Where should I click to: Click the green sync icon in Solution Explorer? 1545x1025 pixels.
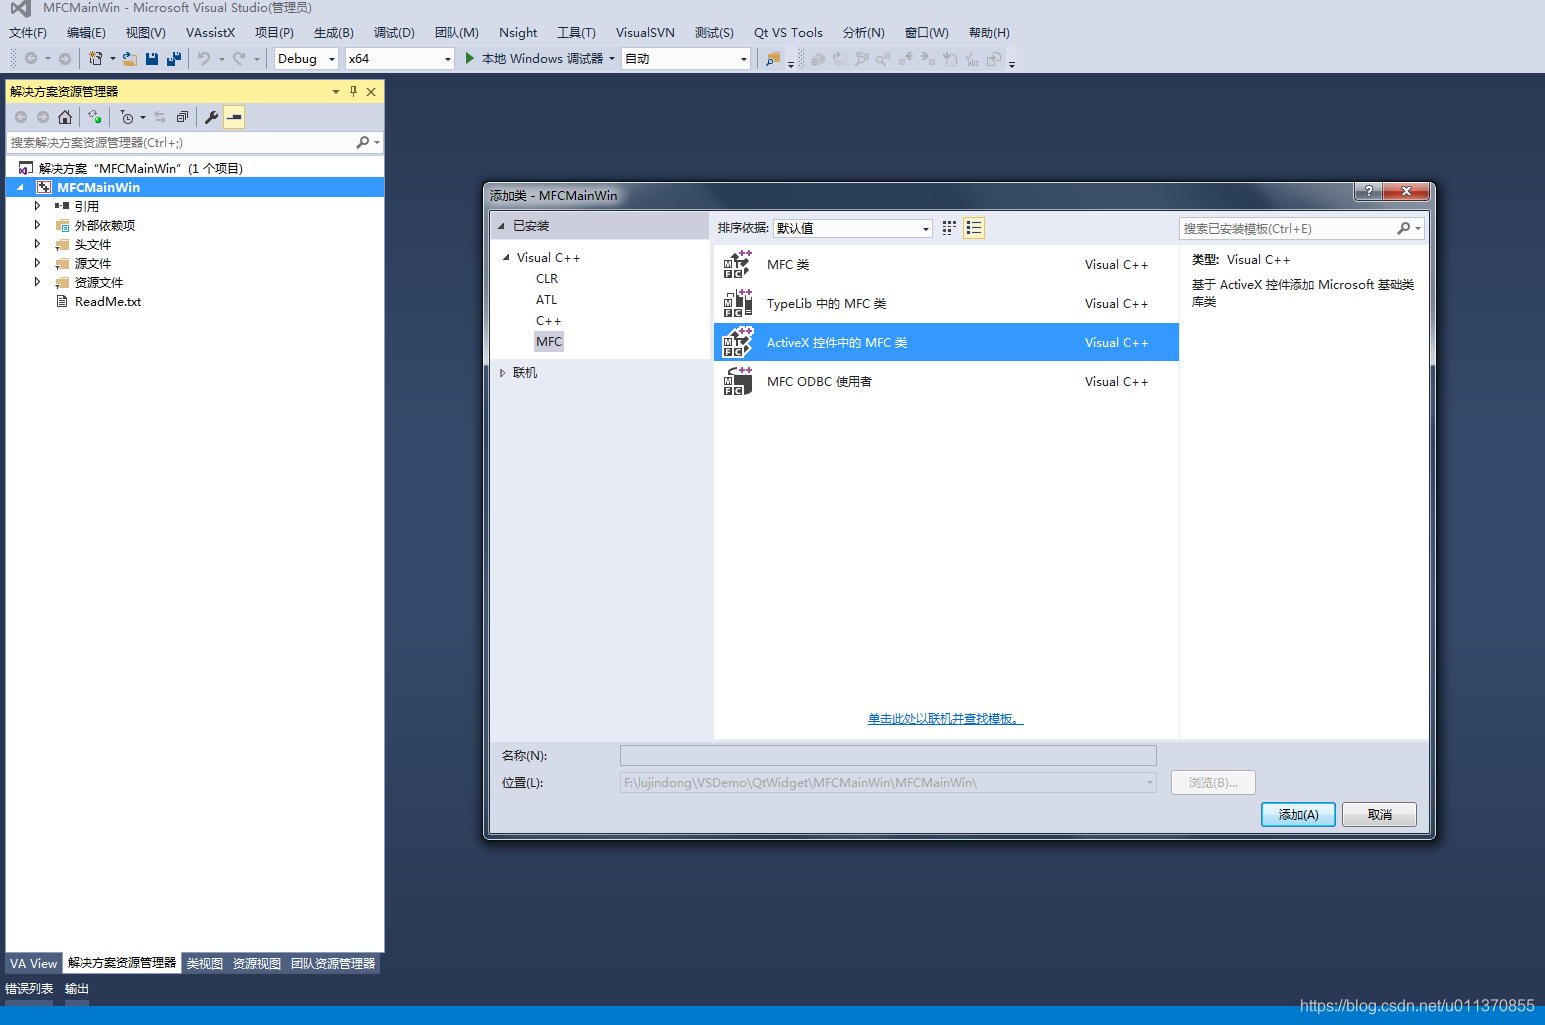(95, 117)
